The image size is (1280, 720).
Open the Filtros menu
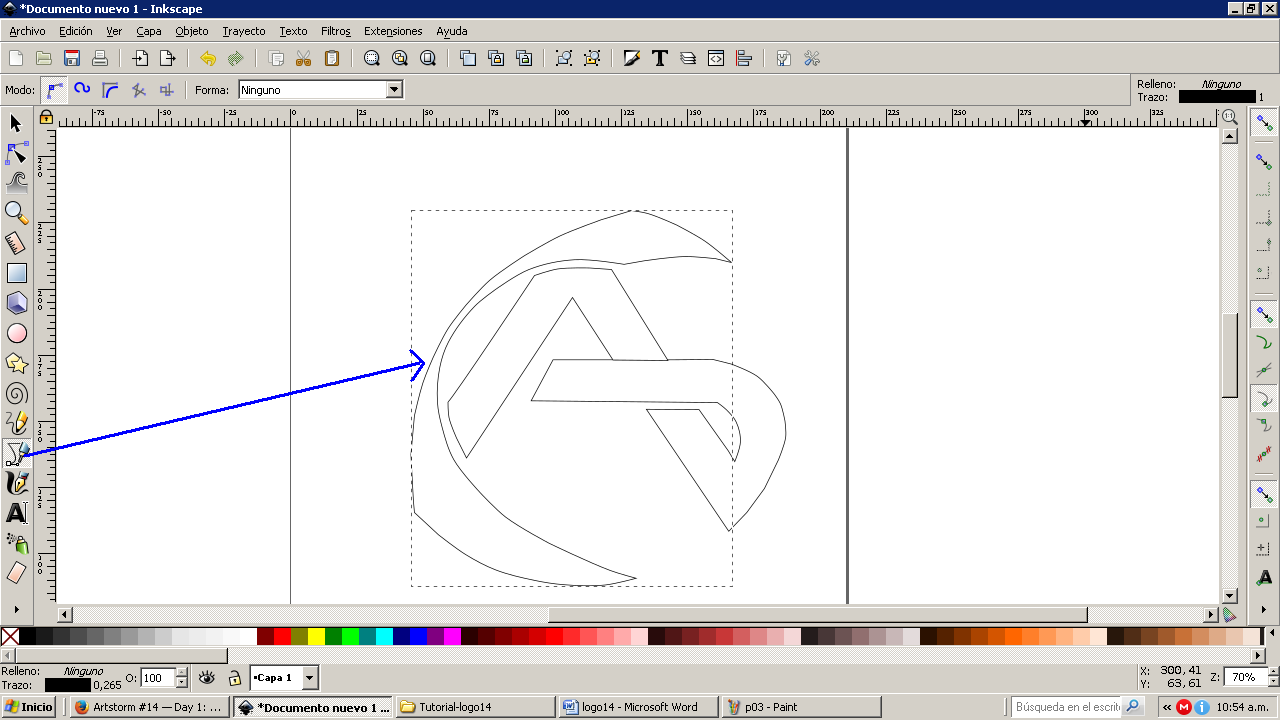[x=336, y=31]
